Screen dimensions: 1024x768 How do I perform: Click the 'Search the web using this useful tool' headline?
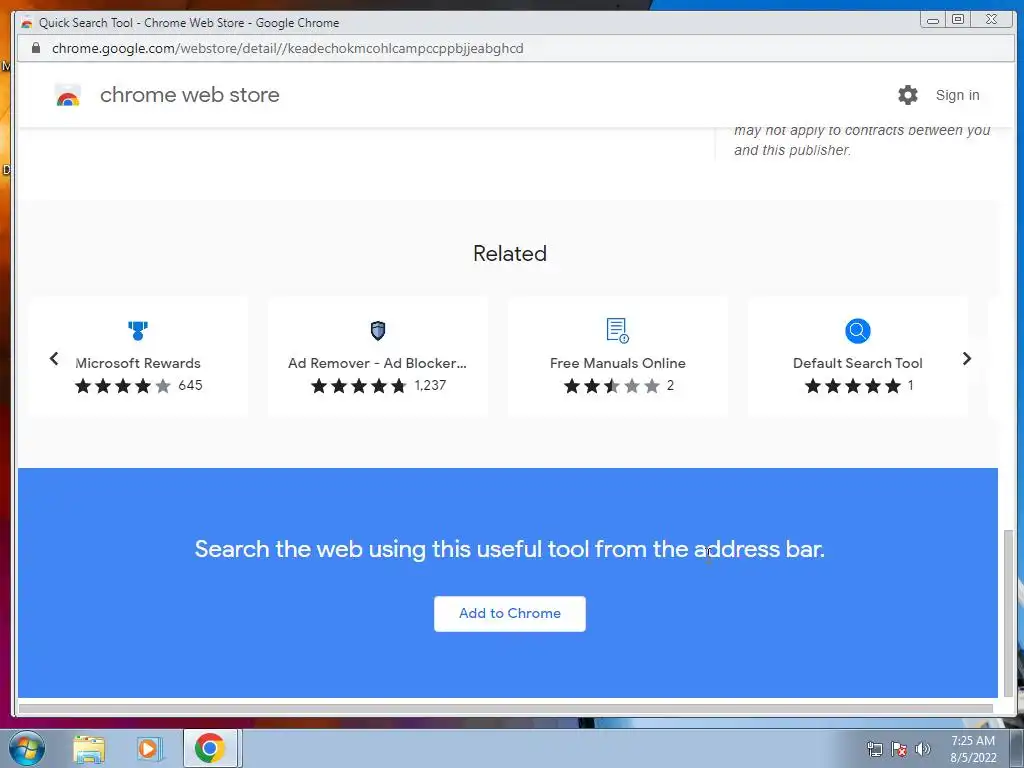pyautogui.click(x=509, y=549)
